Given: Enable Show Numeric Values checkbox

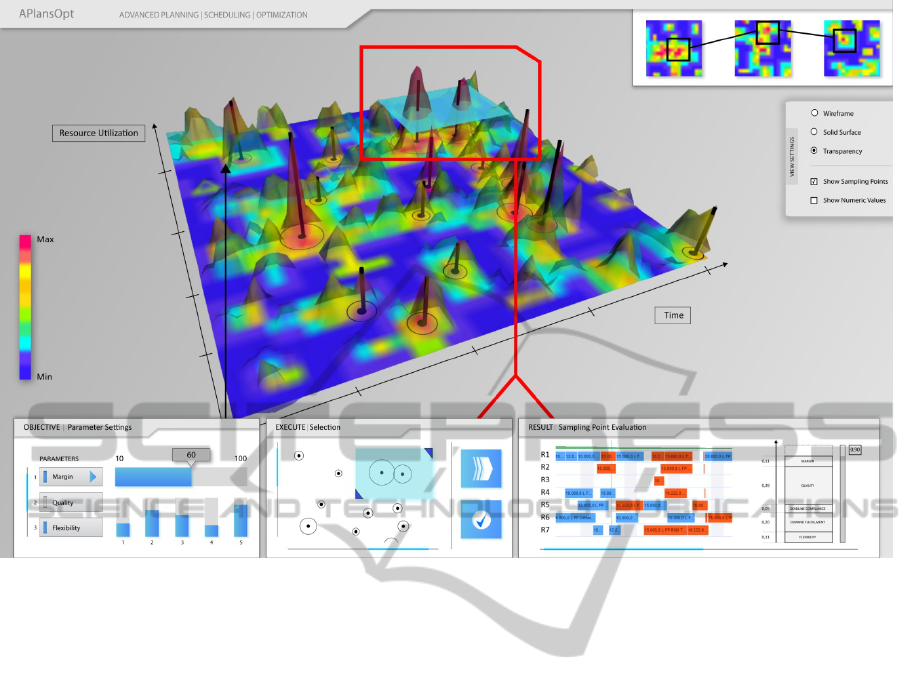Looking at the screenshot, I should coord(814,200).
